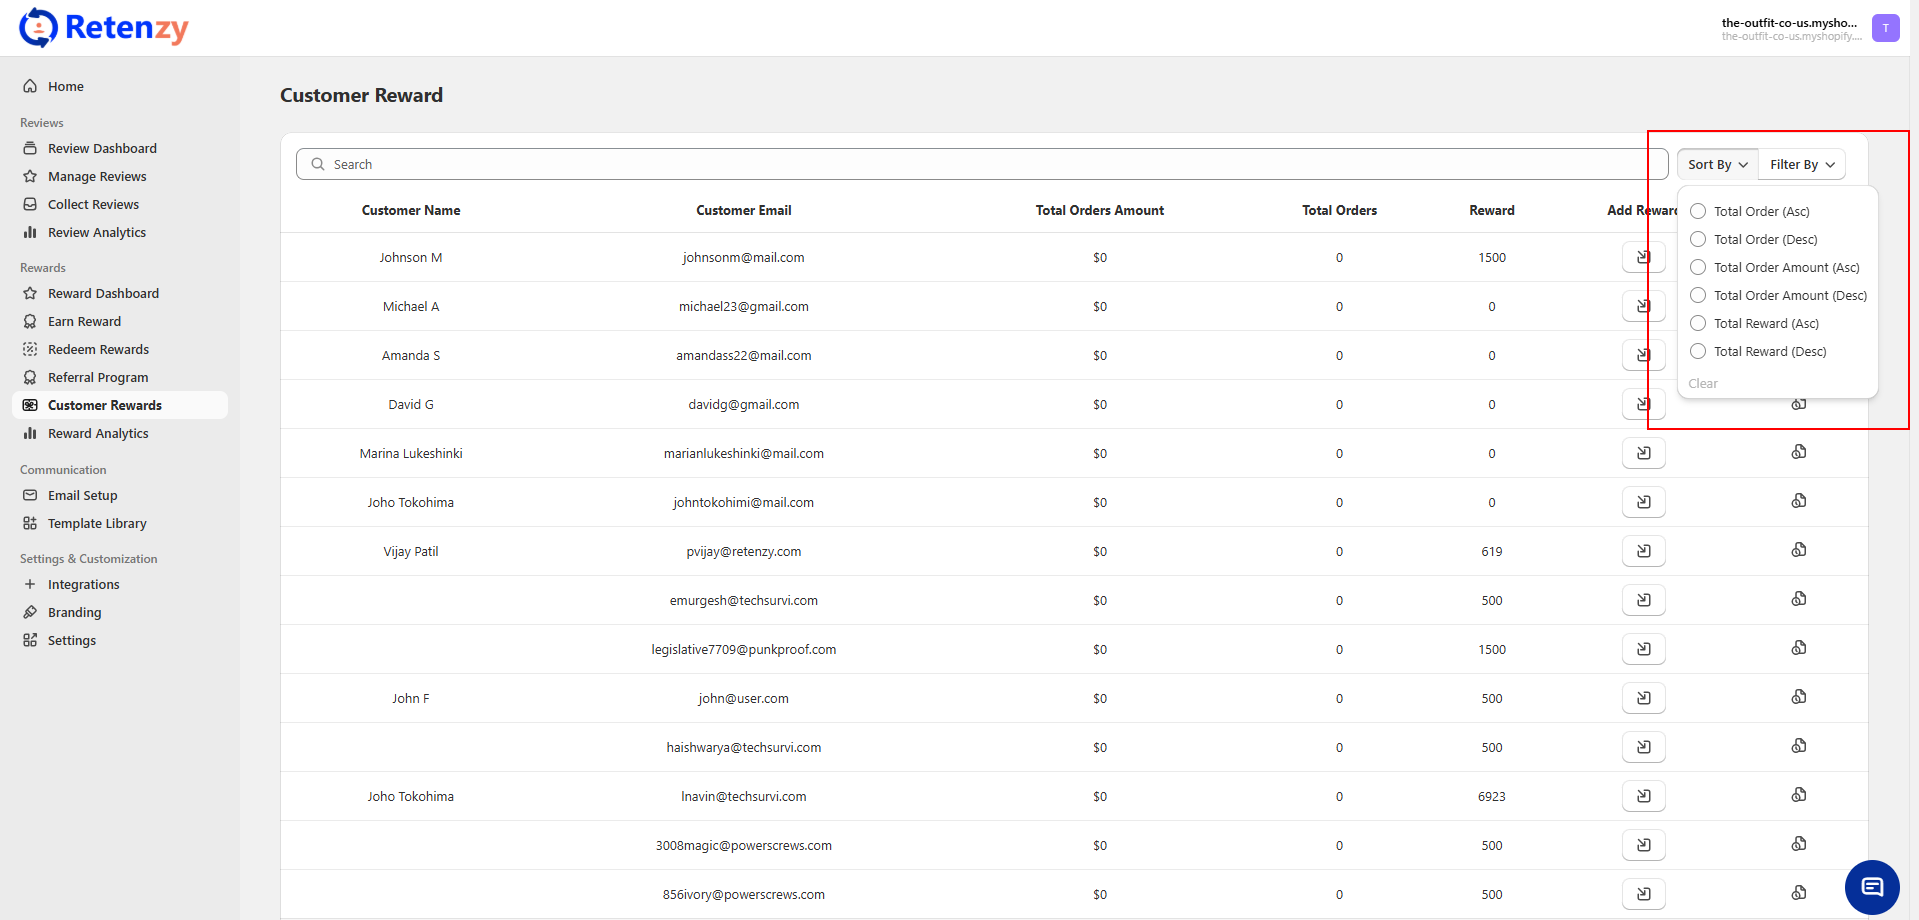Clear the selected sort option
This screenshot has width=1919, height=920.
pyautogui.click(x=1702, y=383)
